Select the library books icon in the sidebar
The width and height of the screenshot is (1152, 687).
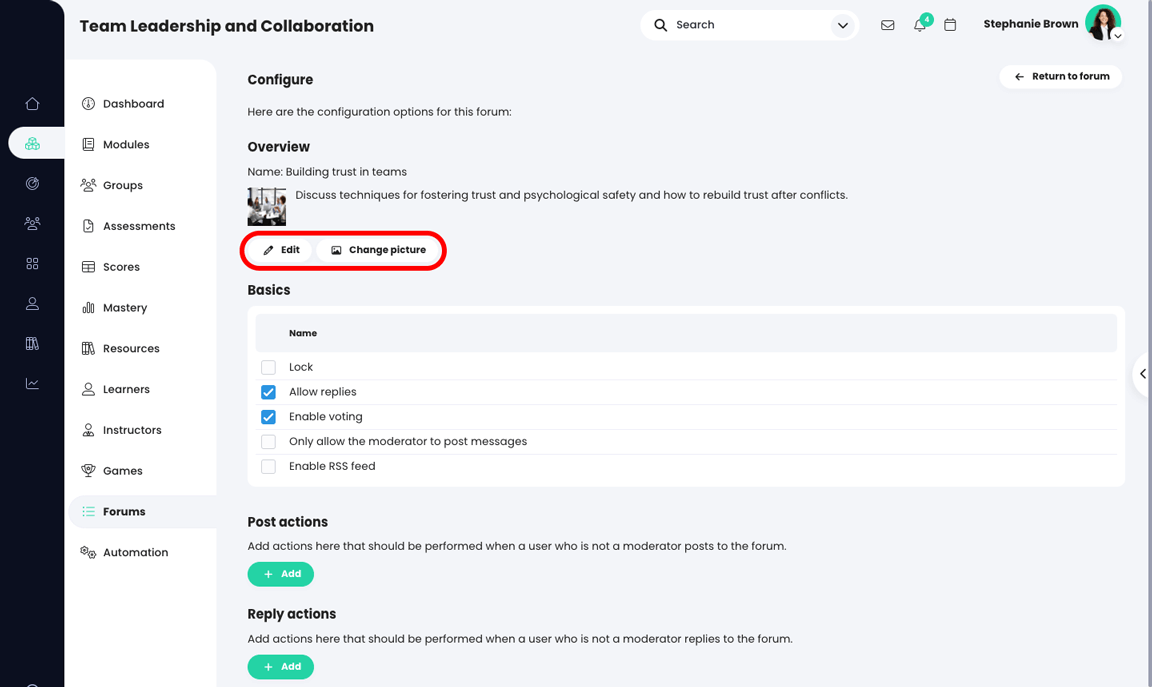click(x=31, y=343)
